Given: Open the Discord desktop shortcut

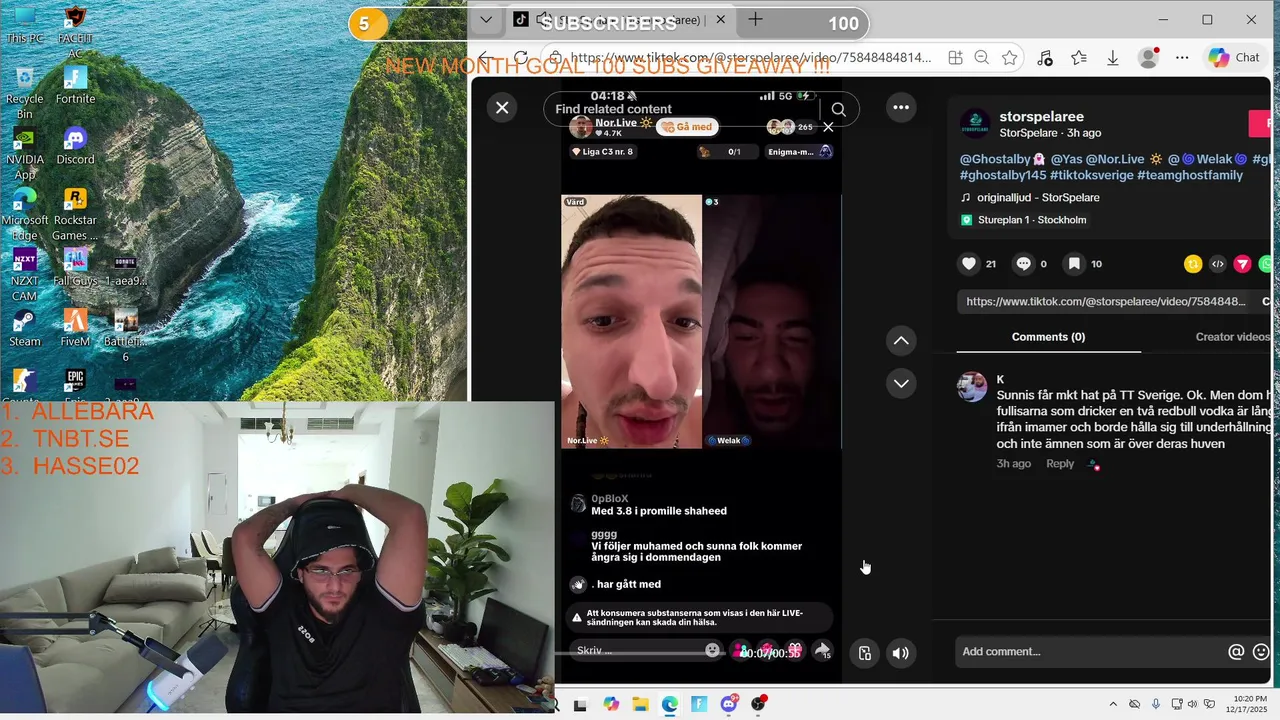Looking at the screenshot, I should point(76,146).
